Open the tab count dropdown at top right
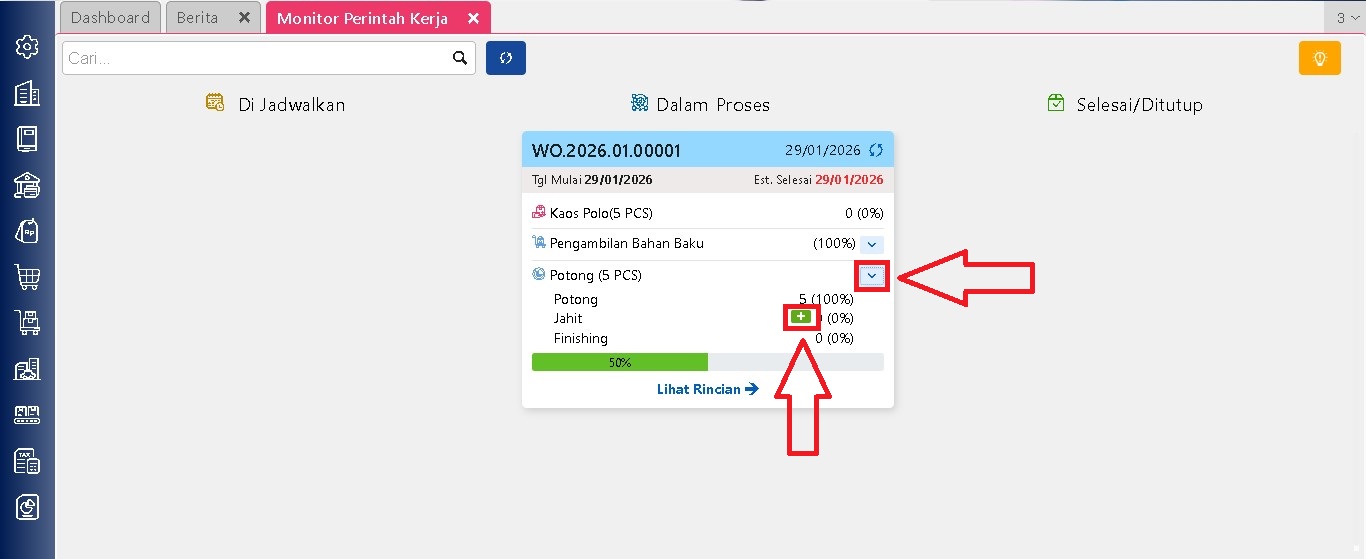This screenshot has width=1366, height=559. 1347,18
